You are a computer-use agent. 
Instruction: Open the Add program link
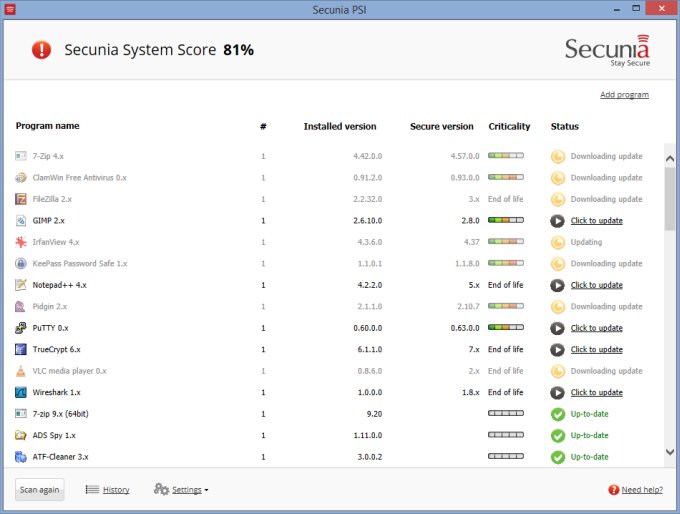point(624,95)
